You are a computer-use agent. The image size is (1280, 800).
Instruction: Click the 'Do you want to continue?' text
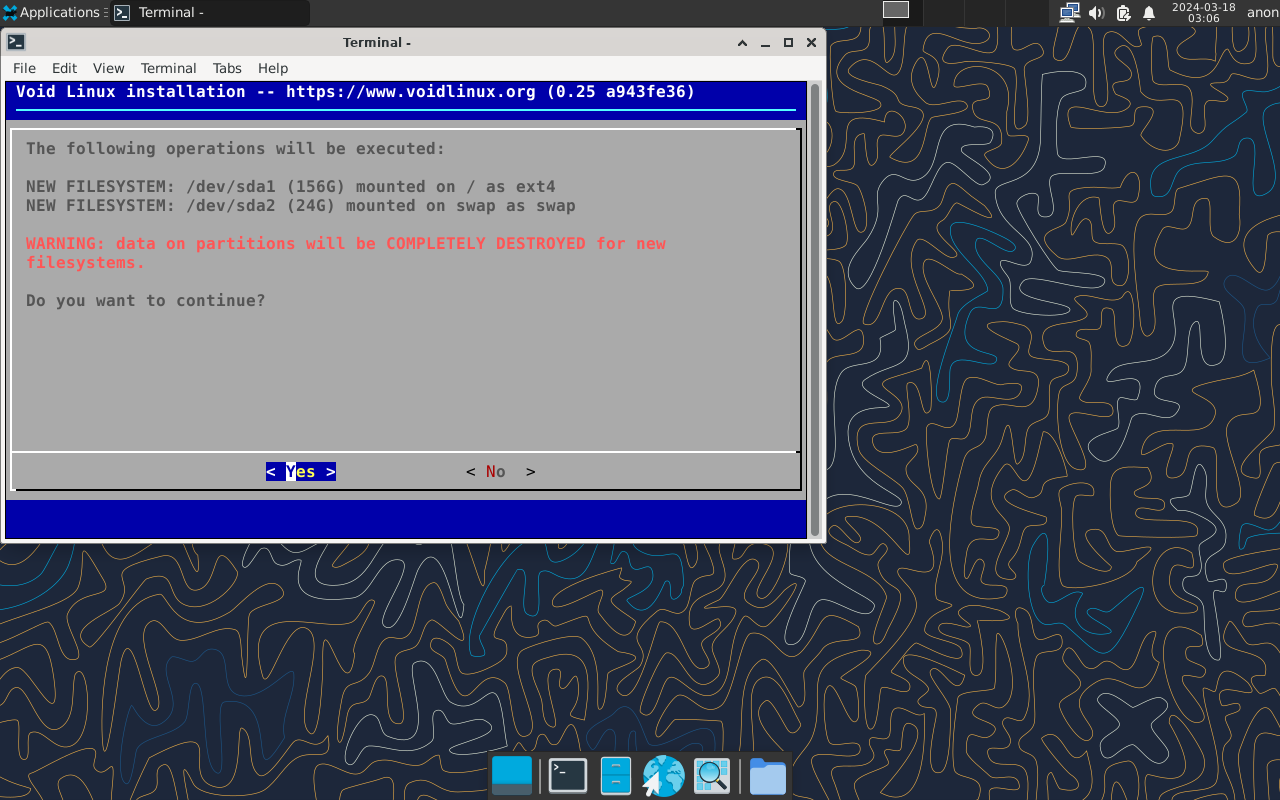coord(146,301)
